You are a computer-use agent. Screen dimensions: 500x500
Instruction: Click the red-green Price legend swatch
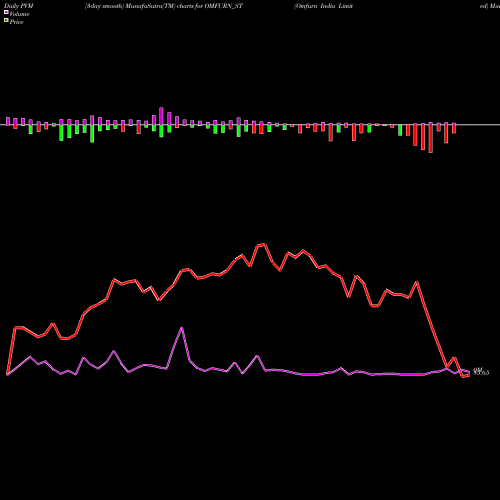coord(6,21)
